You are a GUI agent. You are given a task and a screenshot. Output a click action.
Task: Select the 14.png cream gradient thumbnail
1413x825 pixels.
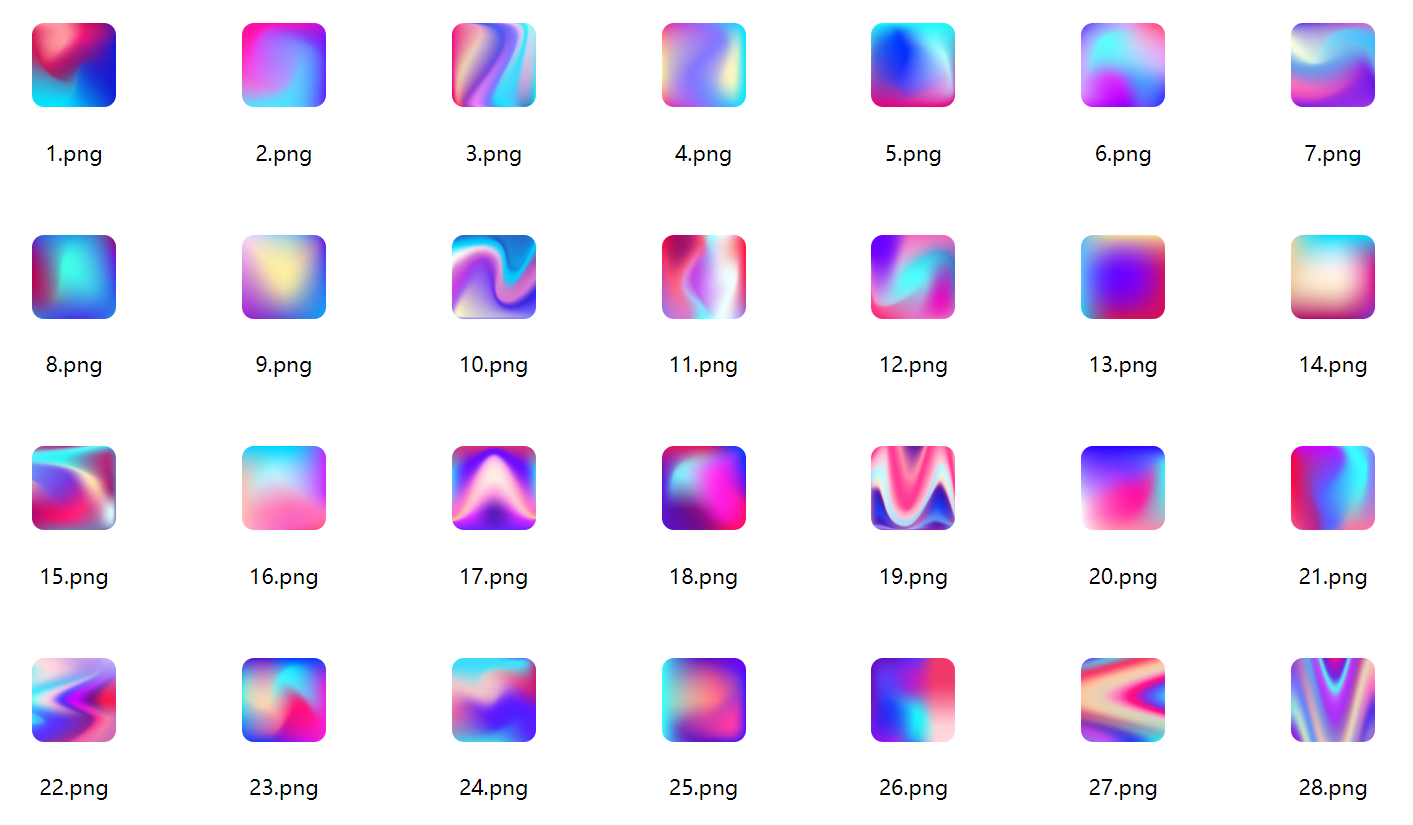[1333, 277]
